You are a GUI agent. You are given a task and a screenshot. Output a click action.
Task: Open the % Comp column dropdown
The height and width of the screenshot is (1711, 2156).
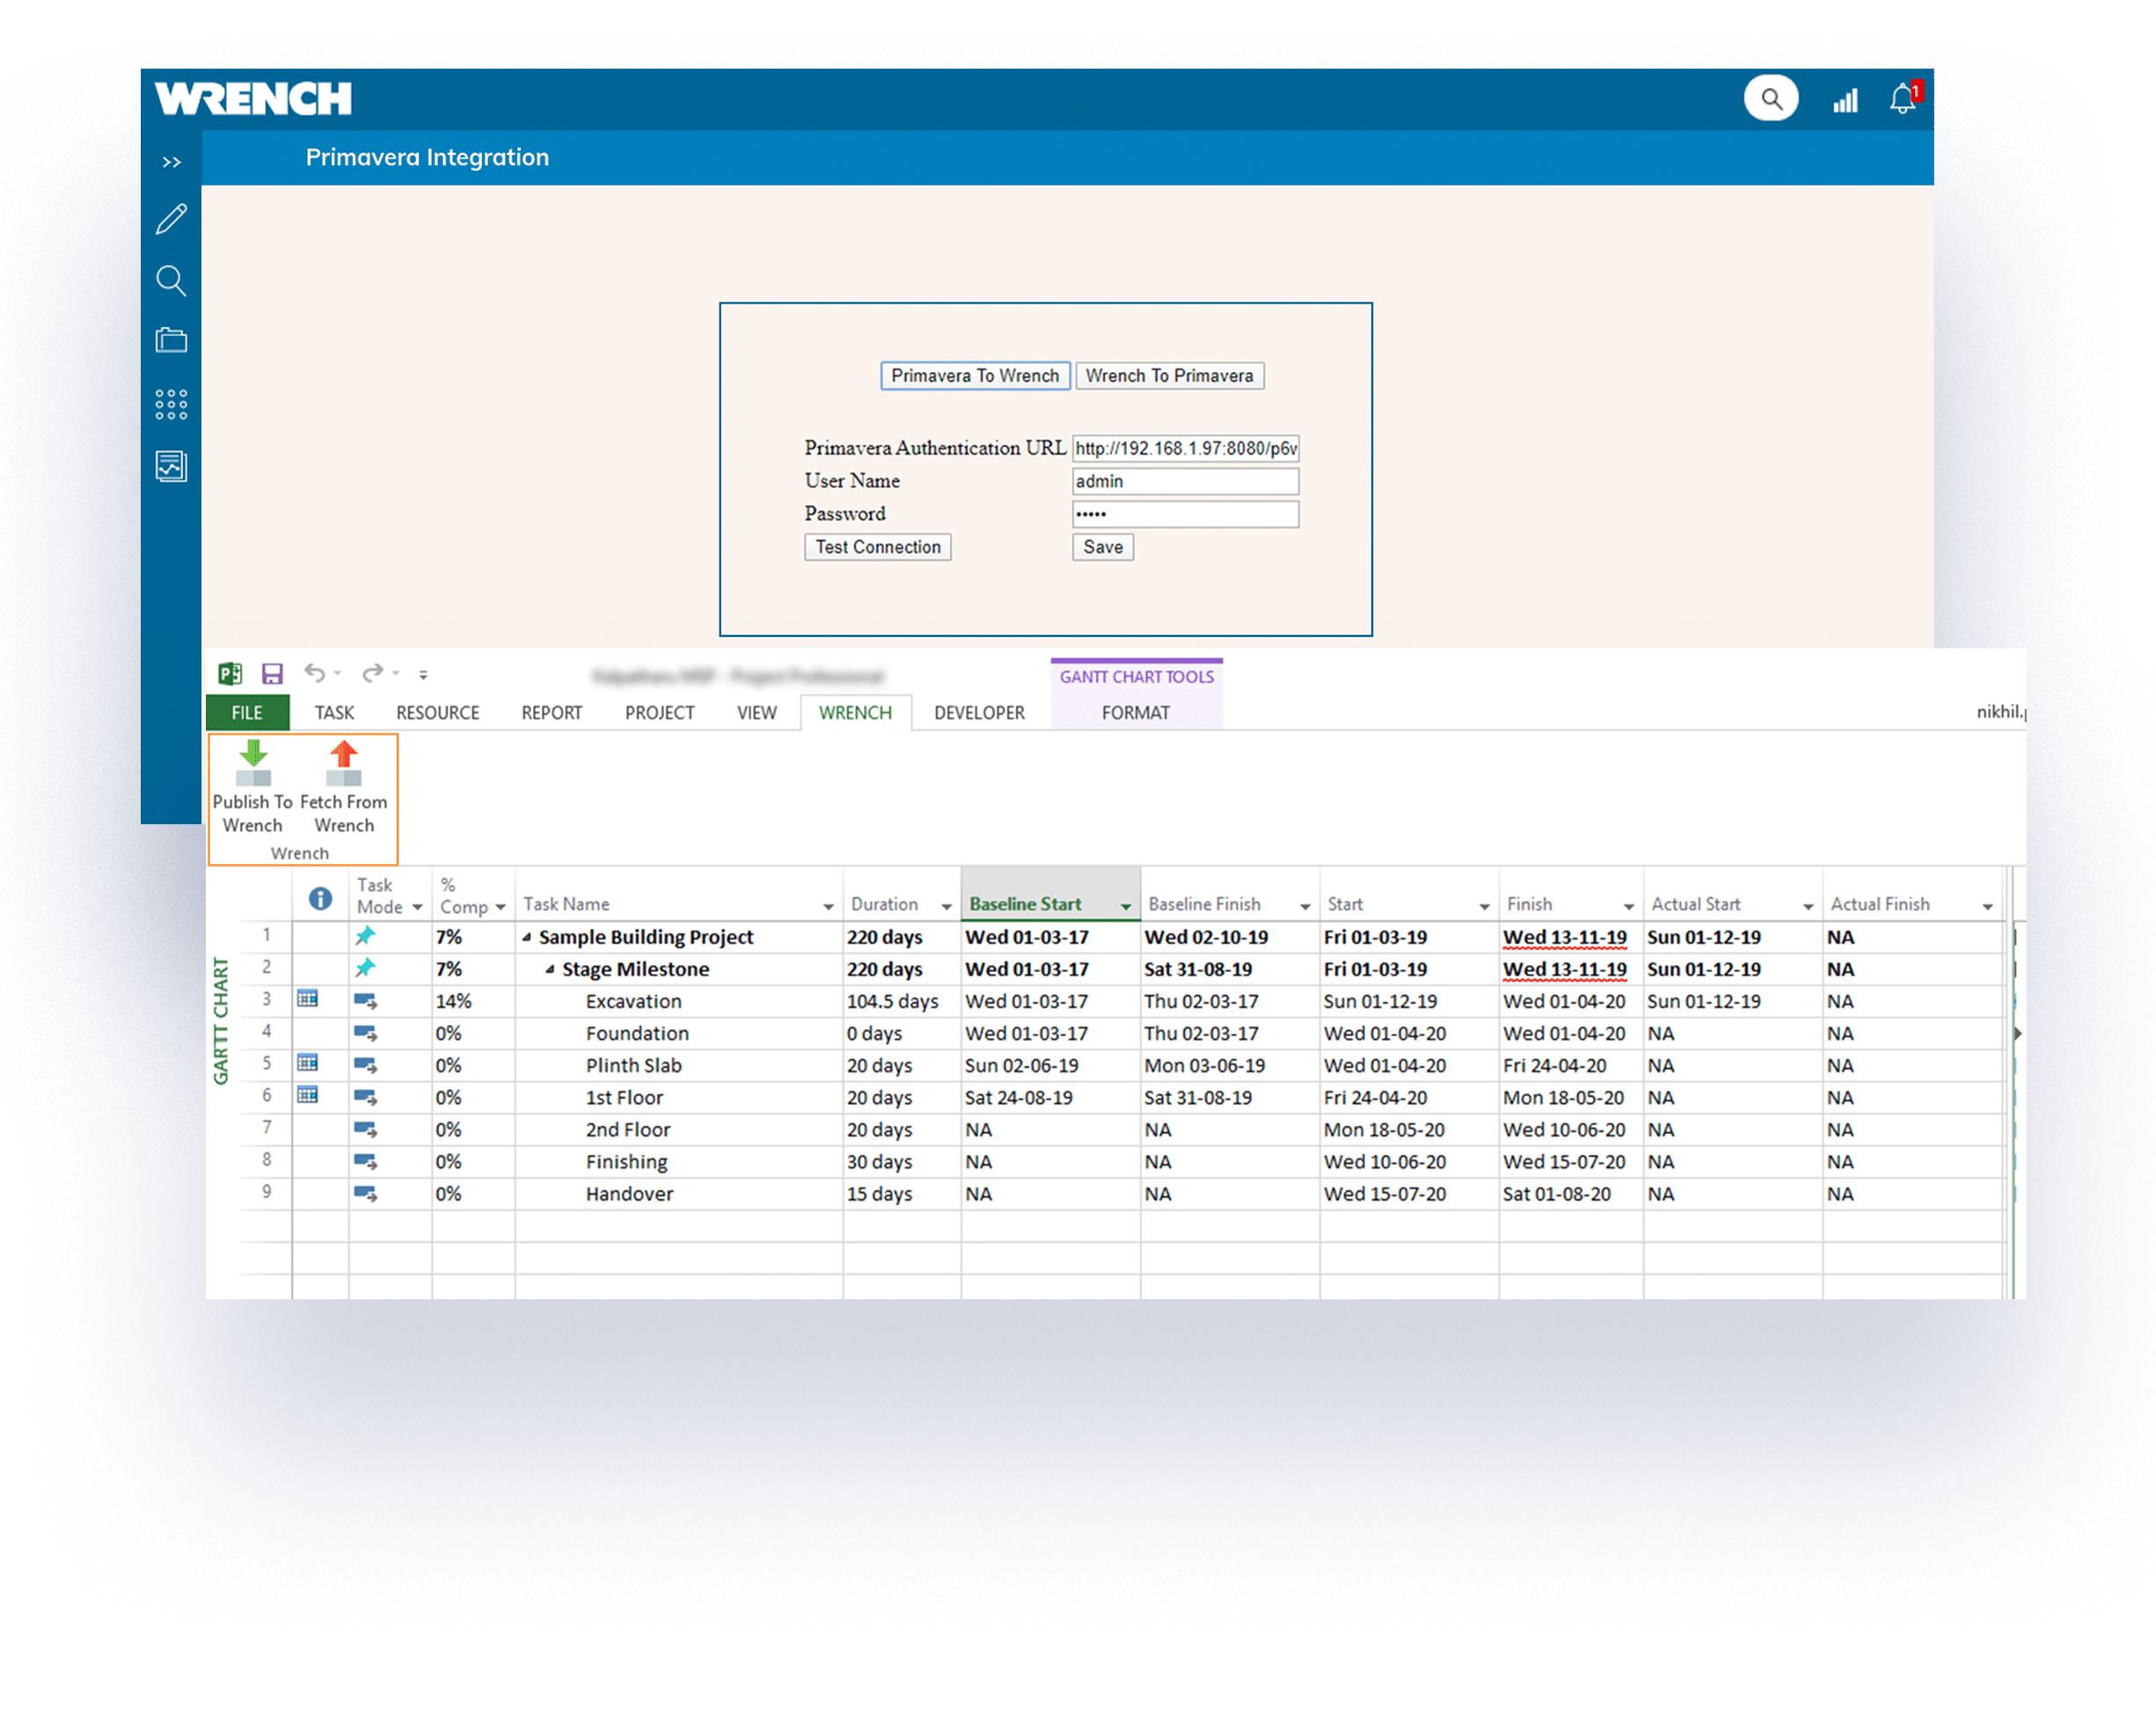tap(500, 908)
